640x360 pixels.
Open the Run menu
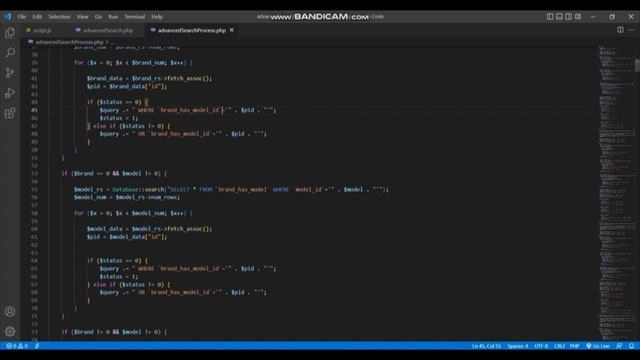pyautogui.click(x=113, y=17)
